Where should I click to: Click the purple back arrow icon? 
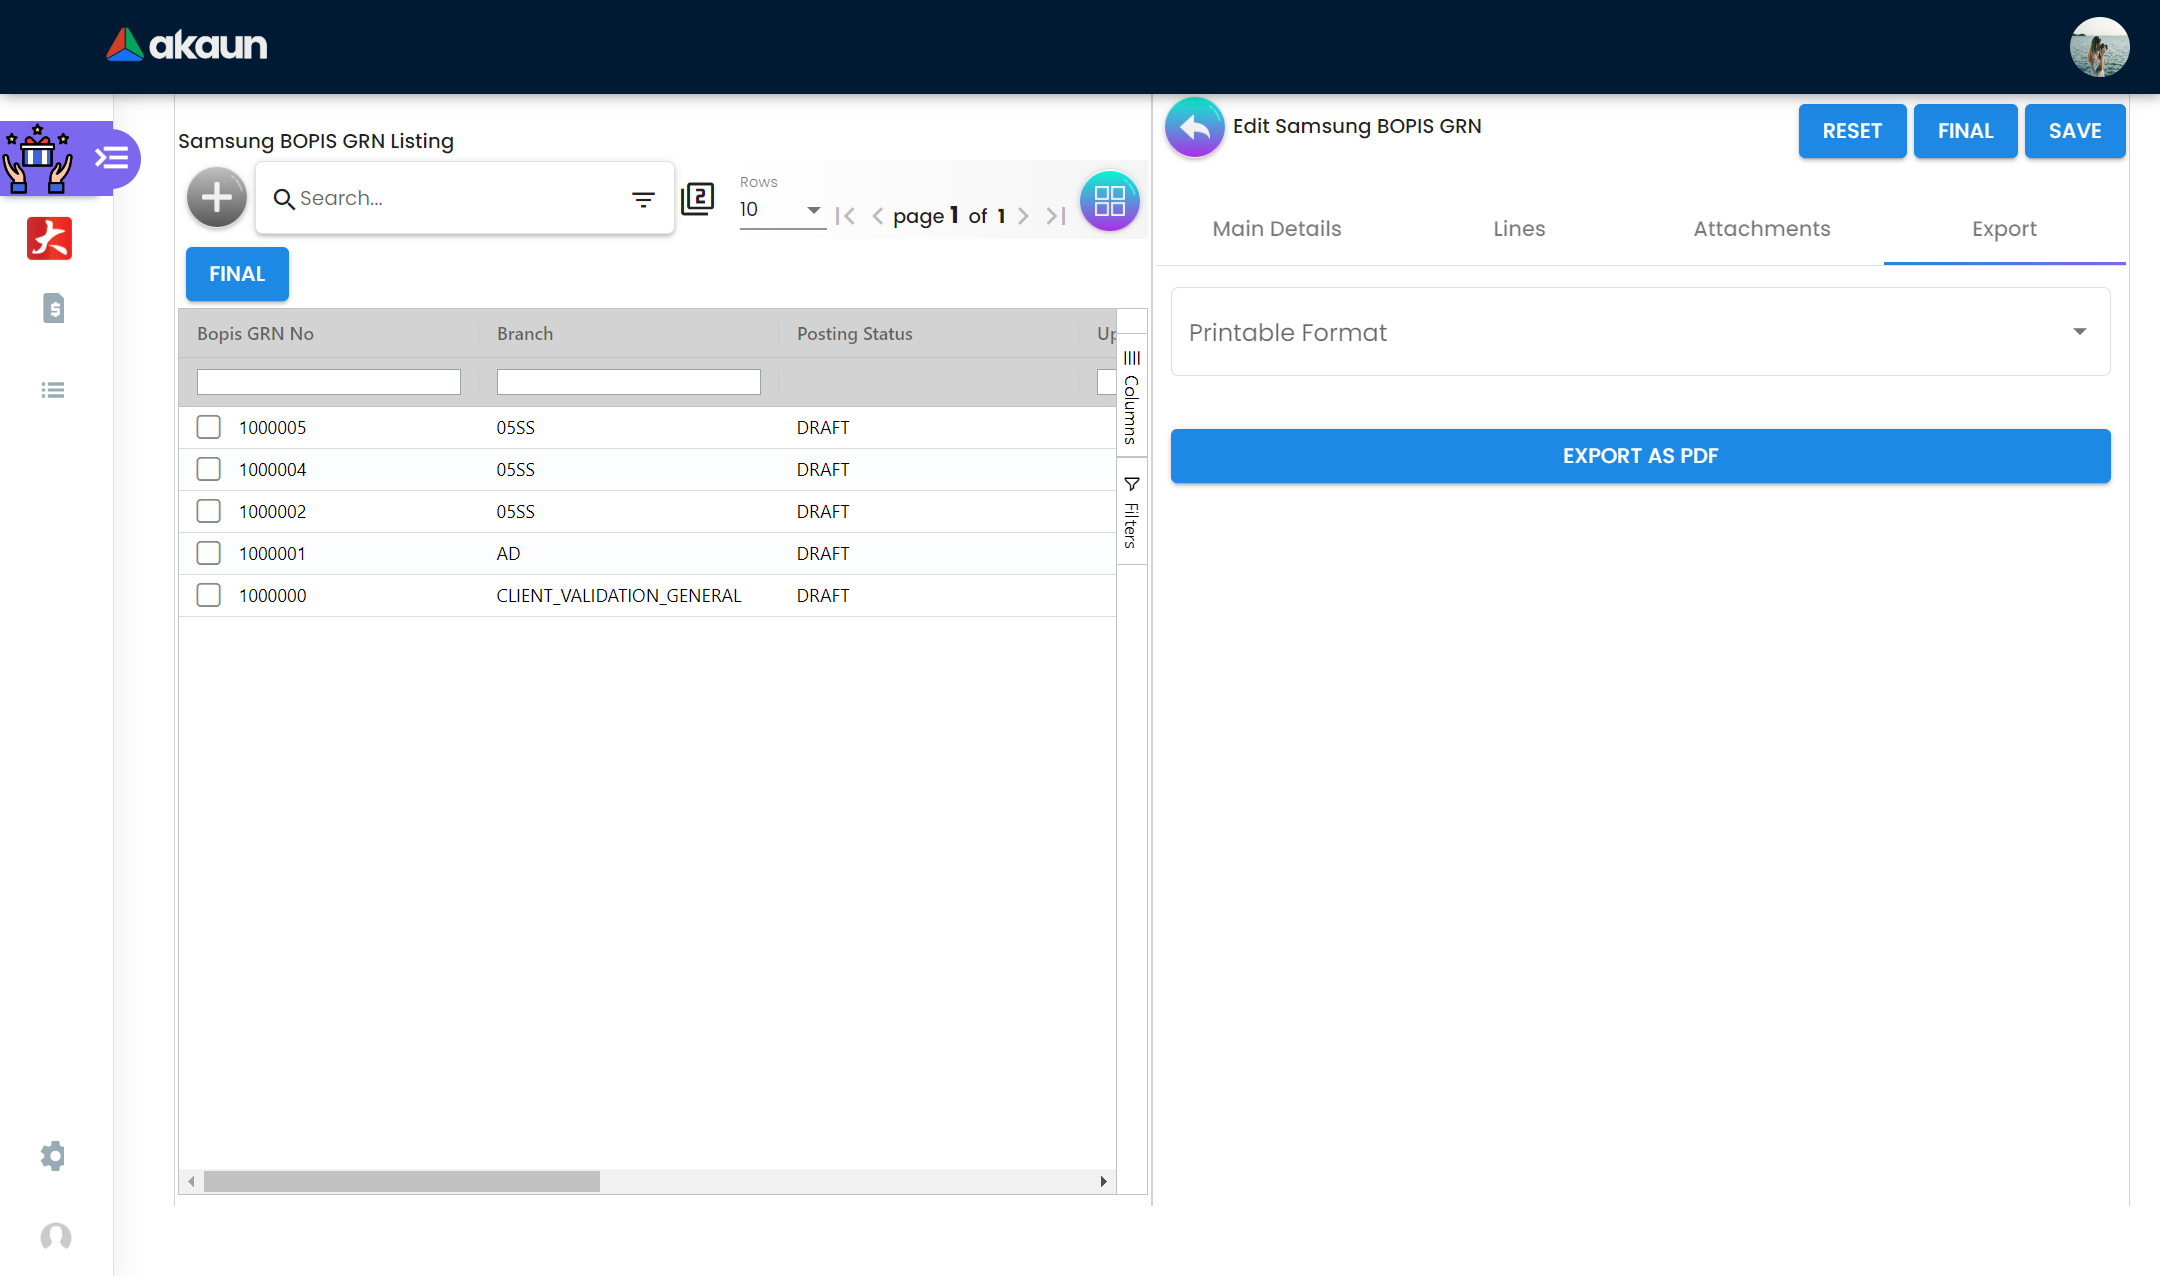(x=1194, y=128)
